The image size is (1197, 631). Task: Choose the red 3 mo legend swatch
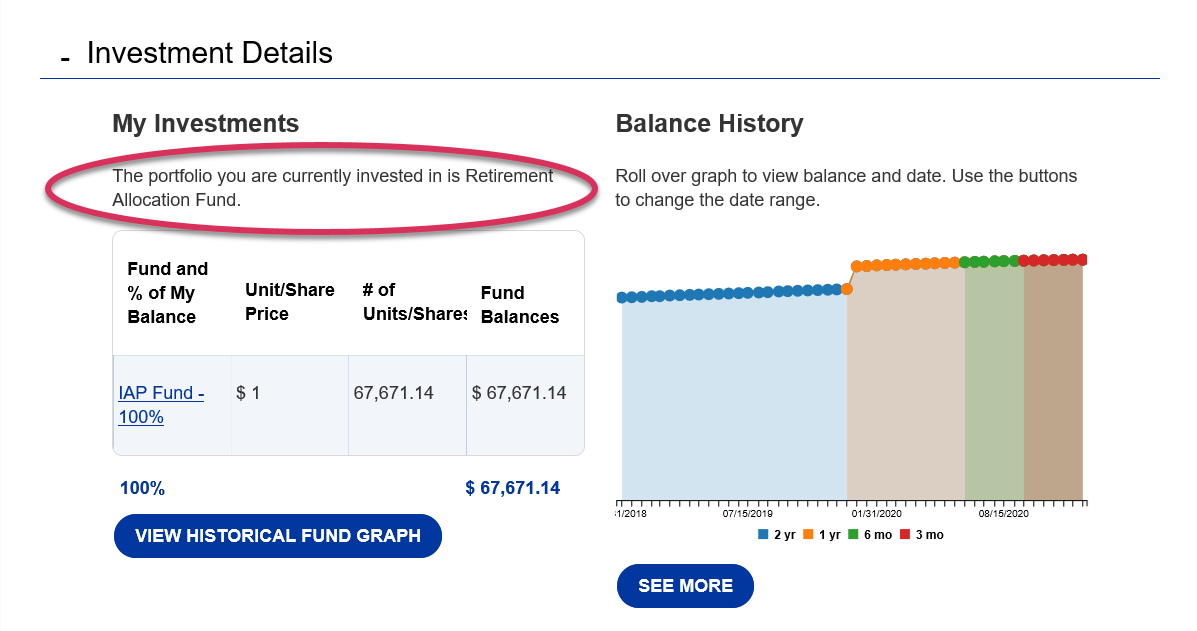(905, 535)
